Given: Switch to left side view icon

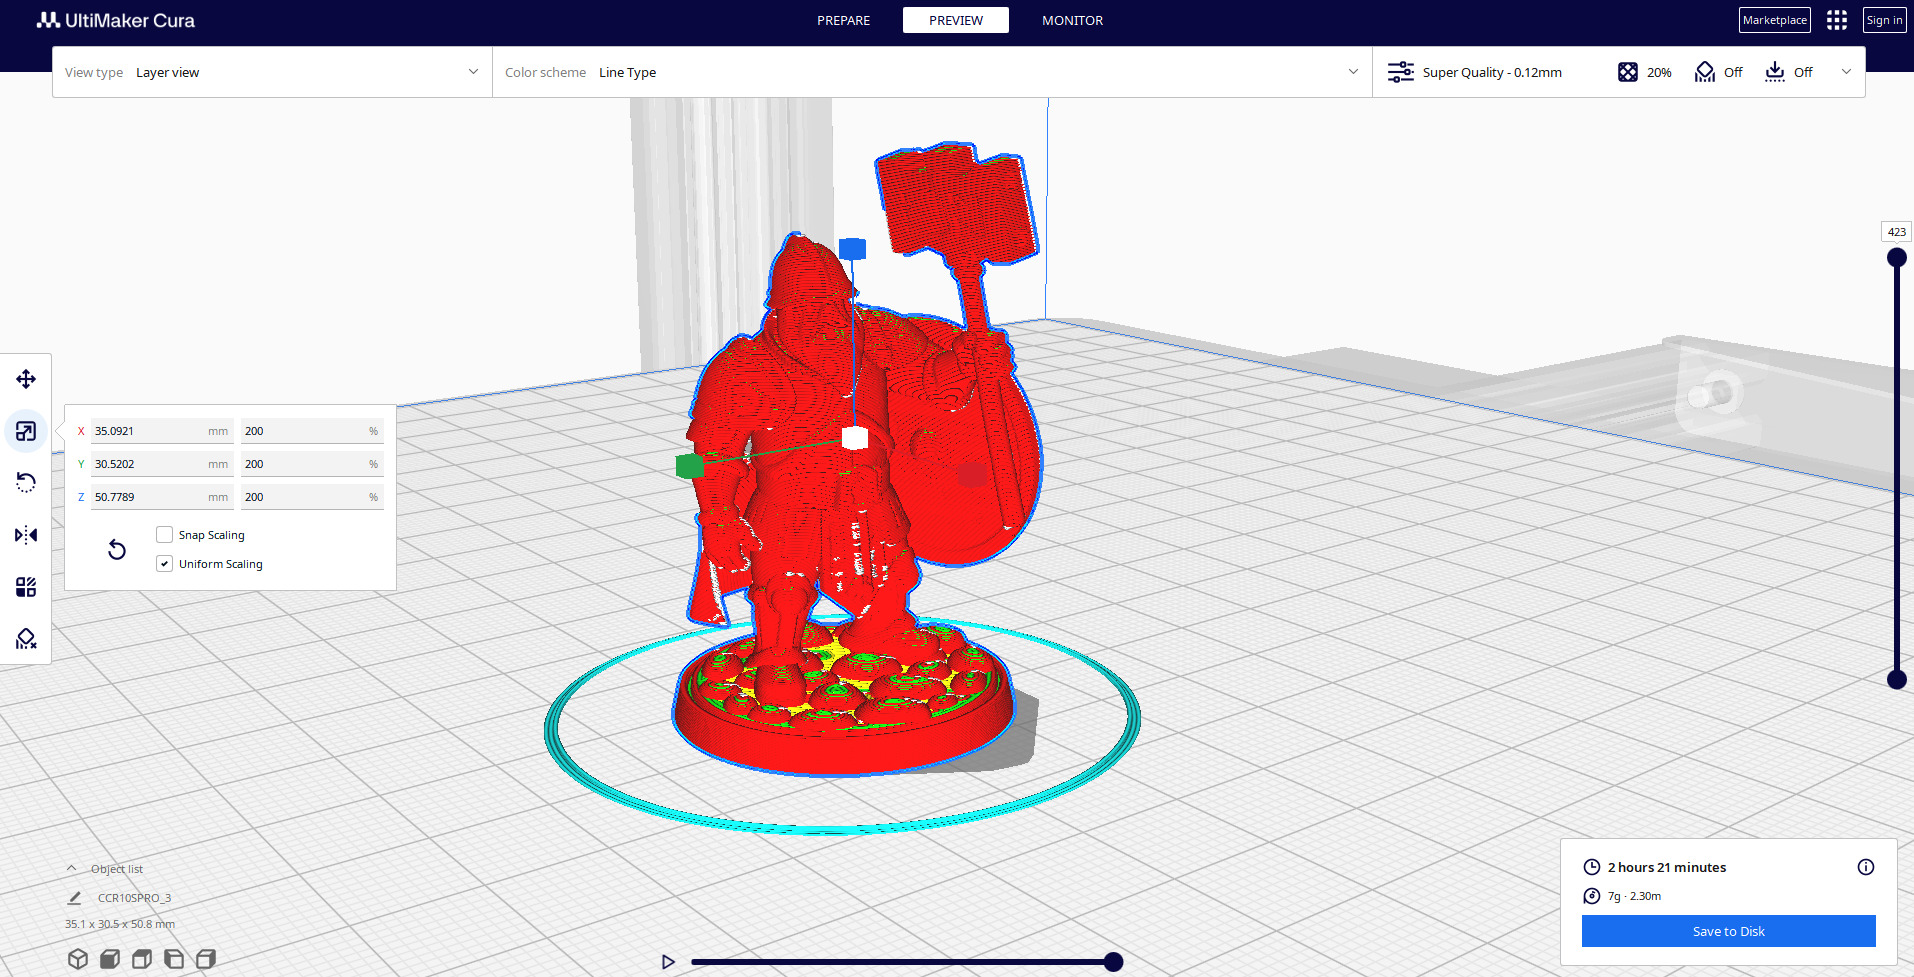Looking at the screenshot, I should [x=174, y=959].
